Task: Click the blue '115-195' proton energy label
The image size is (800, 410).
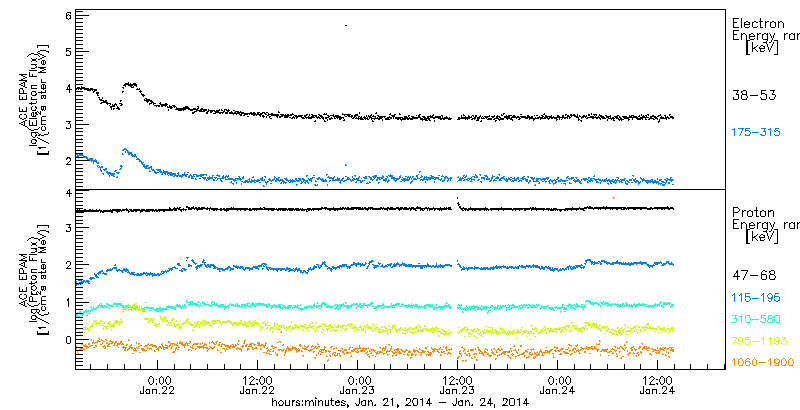Action: click(756, 298)
